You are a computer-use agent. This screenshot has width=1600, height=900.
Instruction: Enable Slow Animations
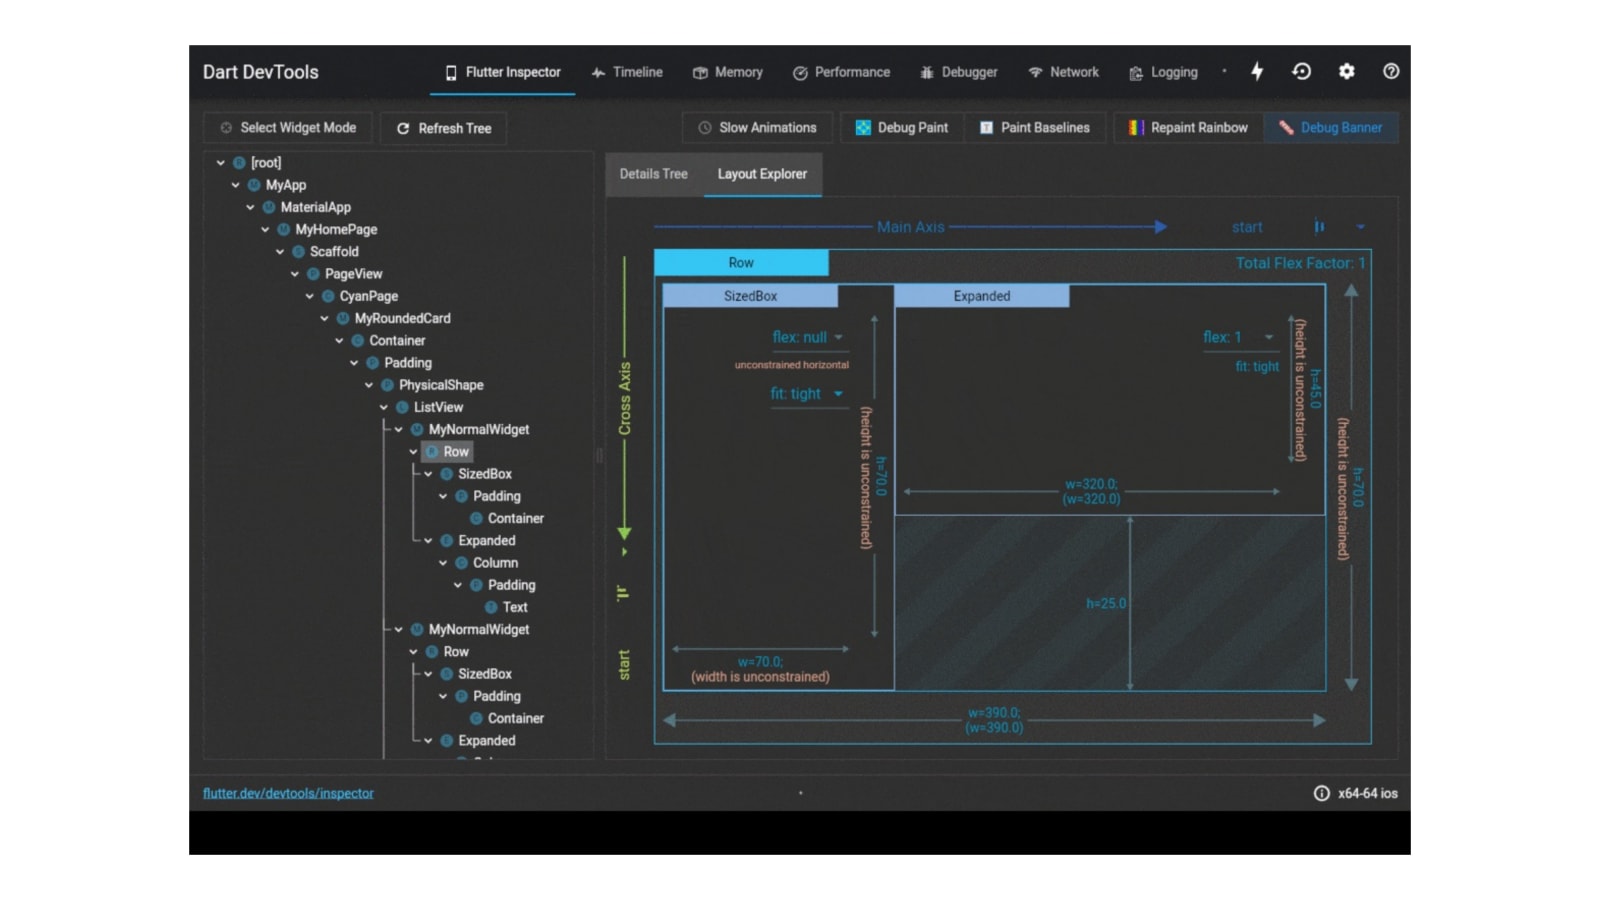point(757,128)
